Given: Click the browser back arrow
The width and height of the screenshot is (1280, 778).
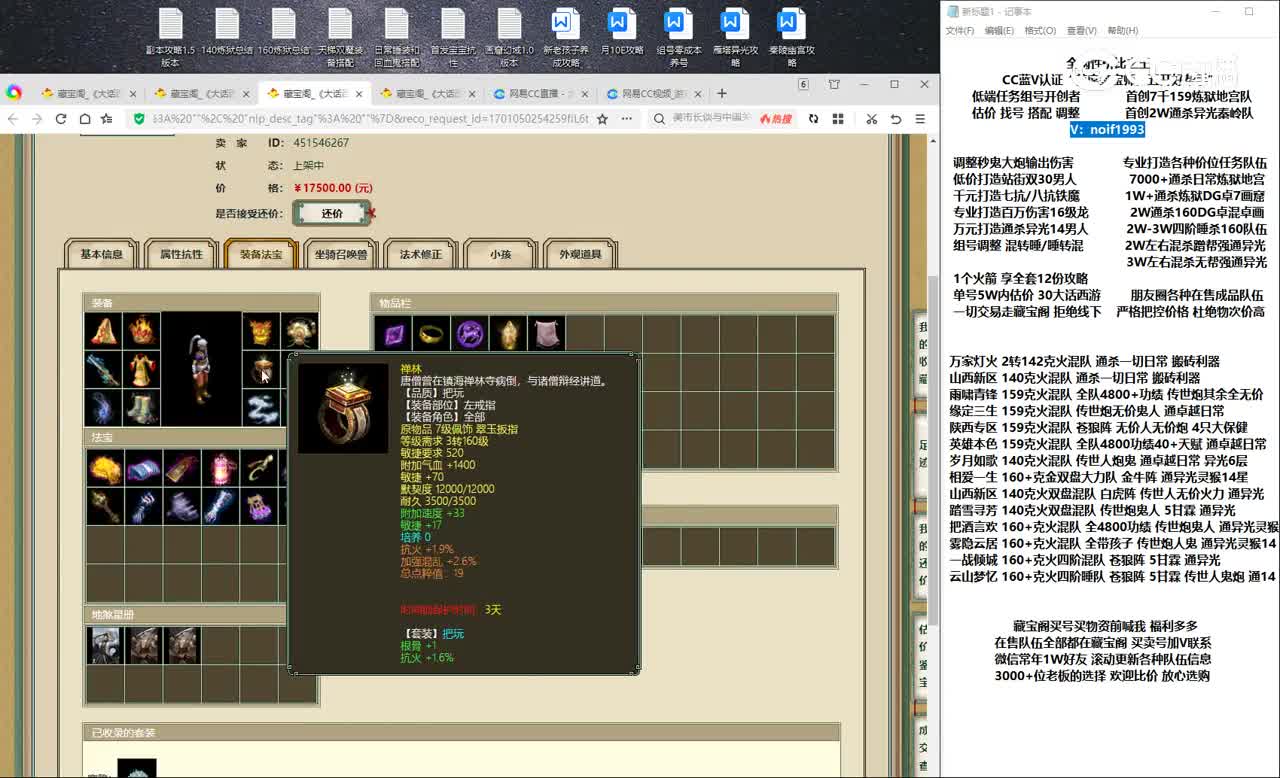Looking at the screenshot, I should click(13, 119).
